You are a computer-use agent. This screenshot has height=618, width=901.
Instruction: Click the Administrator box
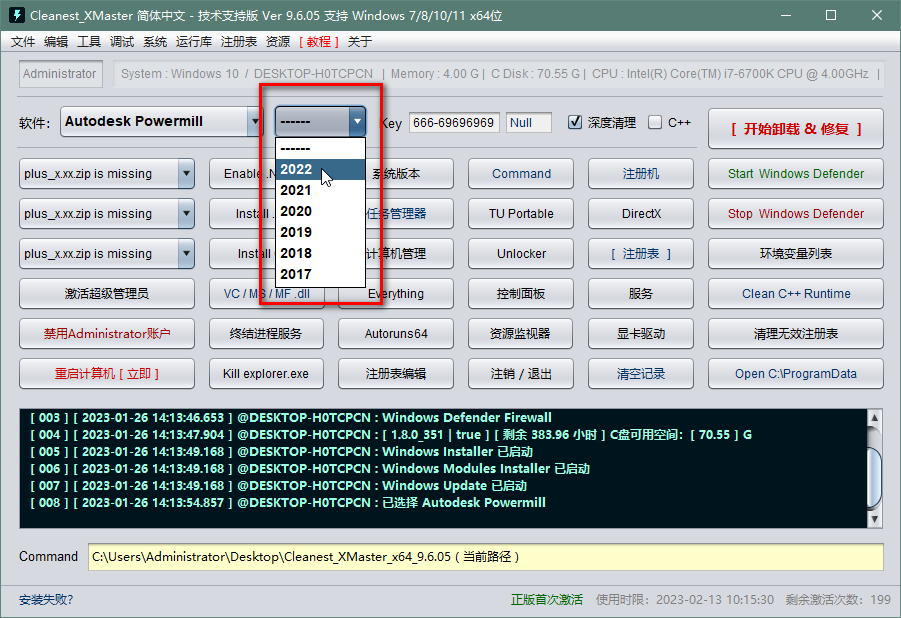click(x=60, y=74)
